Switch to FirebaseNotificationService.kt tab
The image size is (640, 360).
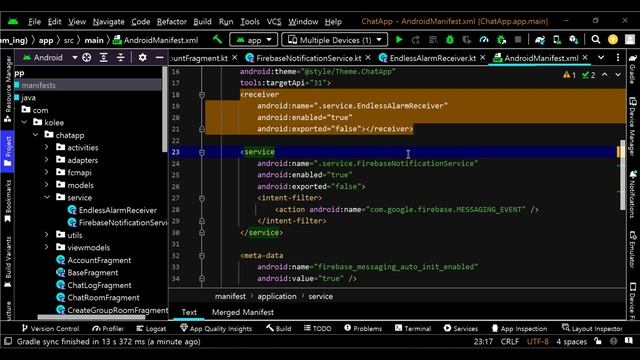tap(308, 58)
